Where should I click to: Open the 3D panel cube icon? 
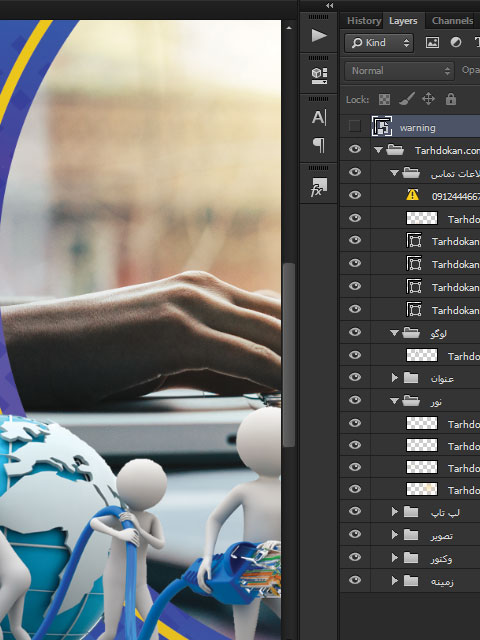pos(319,76)
